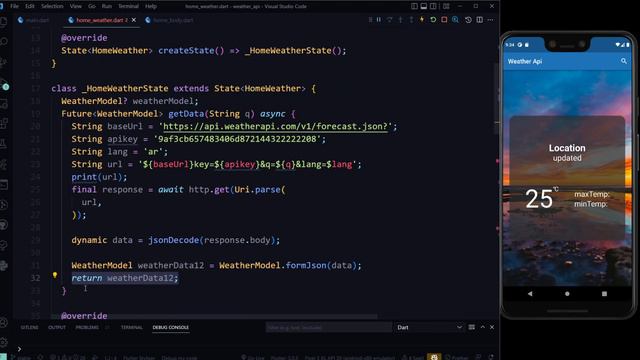Trigger Flutter hot reload lightning icon

pos(422,20)
